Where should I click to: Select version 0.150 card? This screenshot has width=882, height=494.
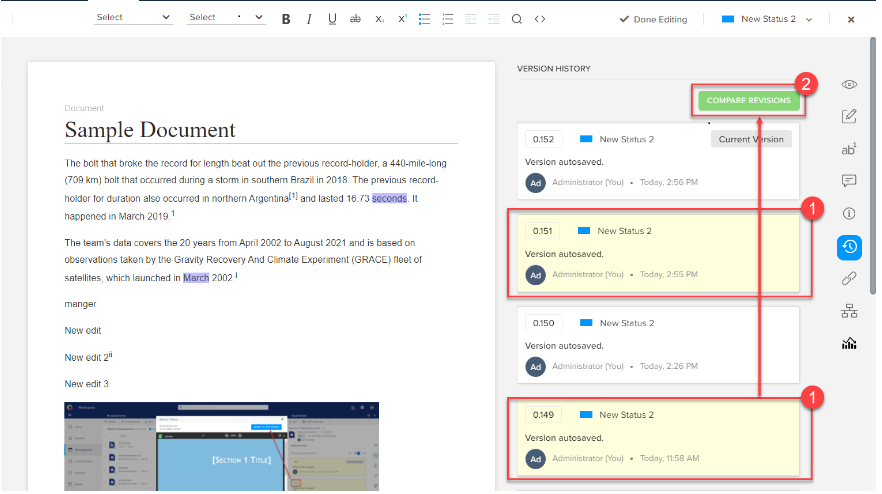[x=658, y=345]
